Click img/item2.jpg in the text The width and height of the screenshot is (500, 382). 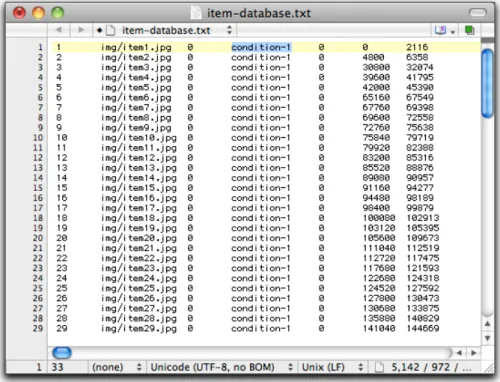pos(136,57)
